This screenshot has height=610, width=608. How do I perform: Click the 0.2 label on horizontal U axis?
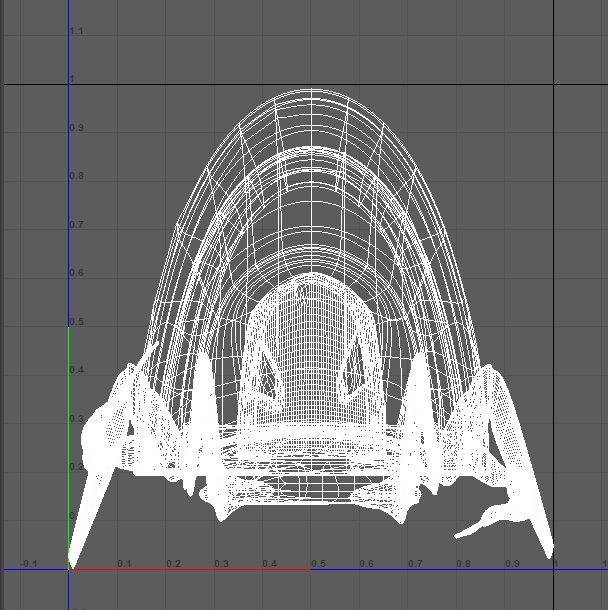click(173, 564)
